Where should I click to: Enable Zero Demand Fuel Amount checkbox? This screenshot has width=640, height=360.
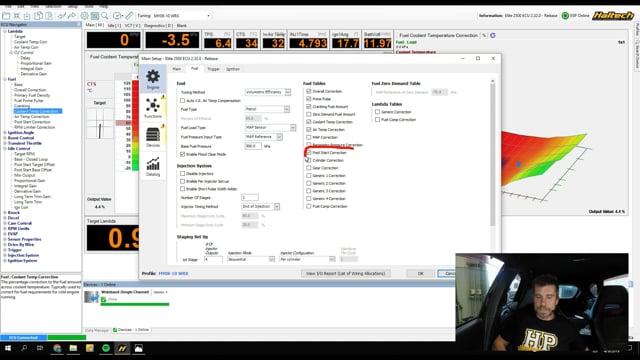pos(309,114)
